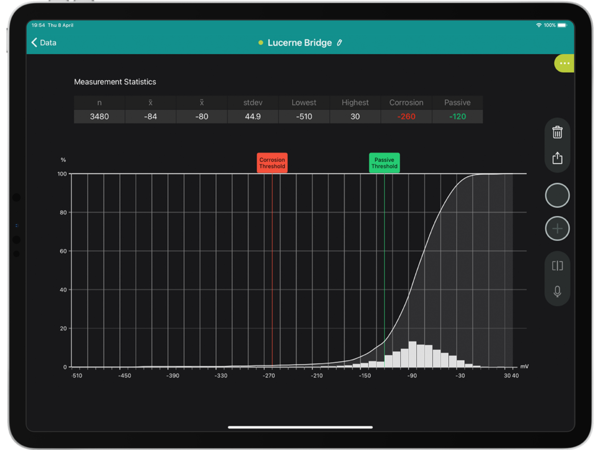The image size is (600, 450).
Task: Tap the battery indicator in status bar
Action: (563, 24)
